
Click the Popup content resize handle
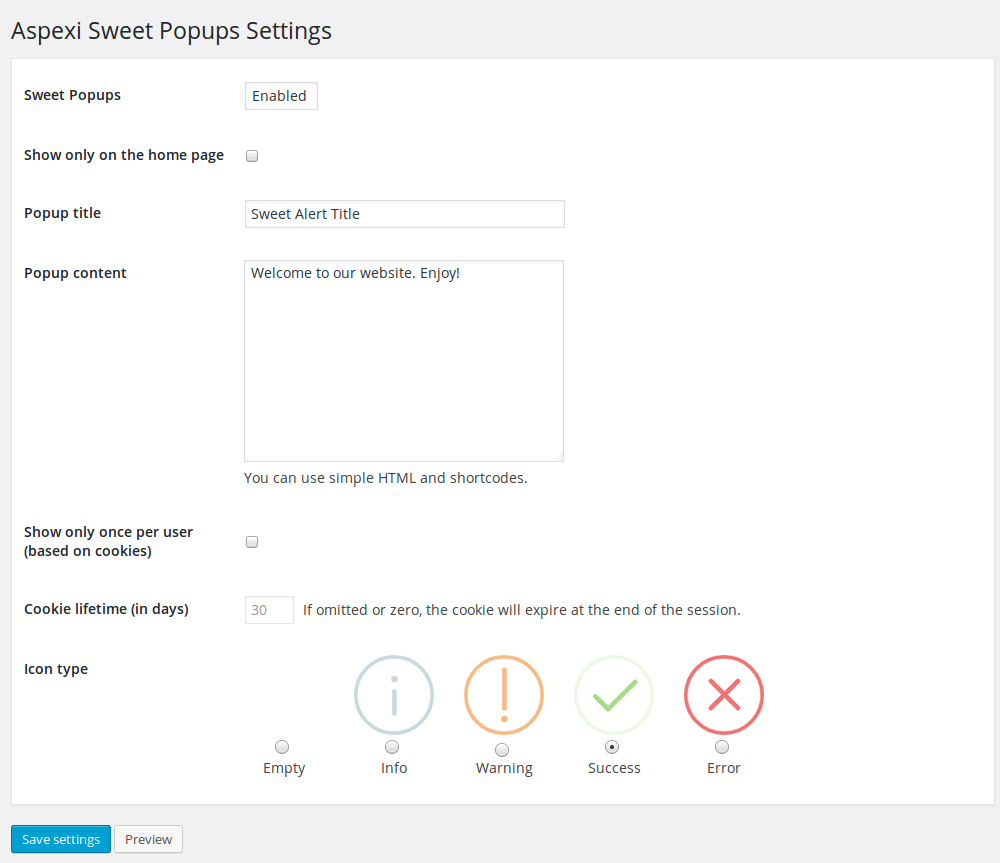point(558,456)
